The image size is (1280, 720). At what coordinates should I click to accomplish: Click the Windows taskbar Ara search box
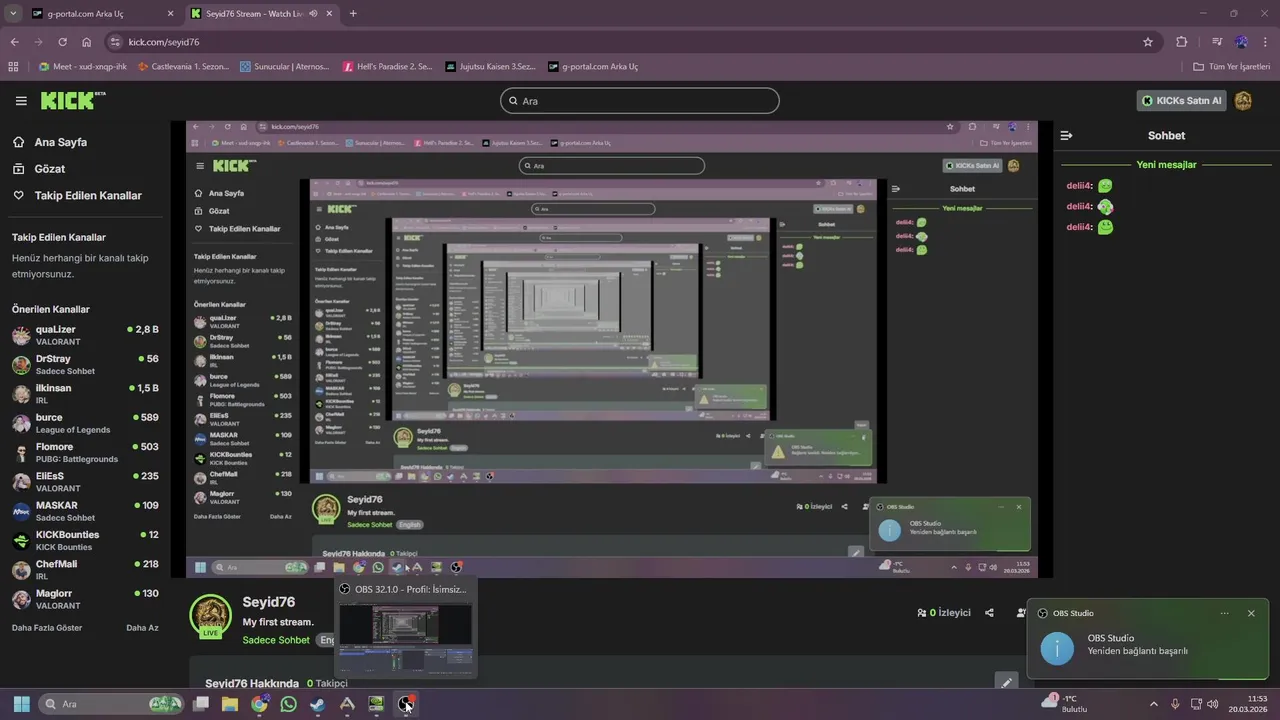pyautogui.click(x=113, y=704)
